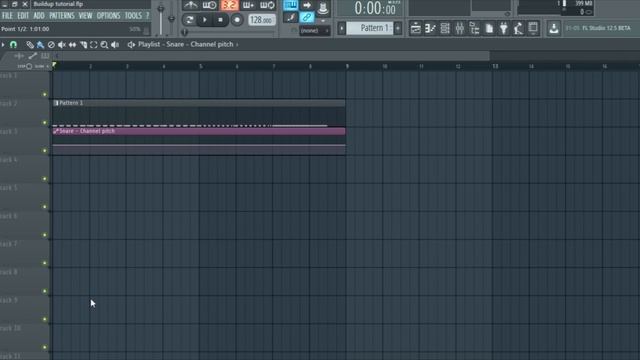Switch pattern/song mode button
640x360 pixels.
point(189,20)
